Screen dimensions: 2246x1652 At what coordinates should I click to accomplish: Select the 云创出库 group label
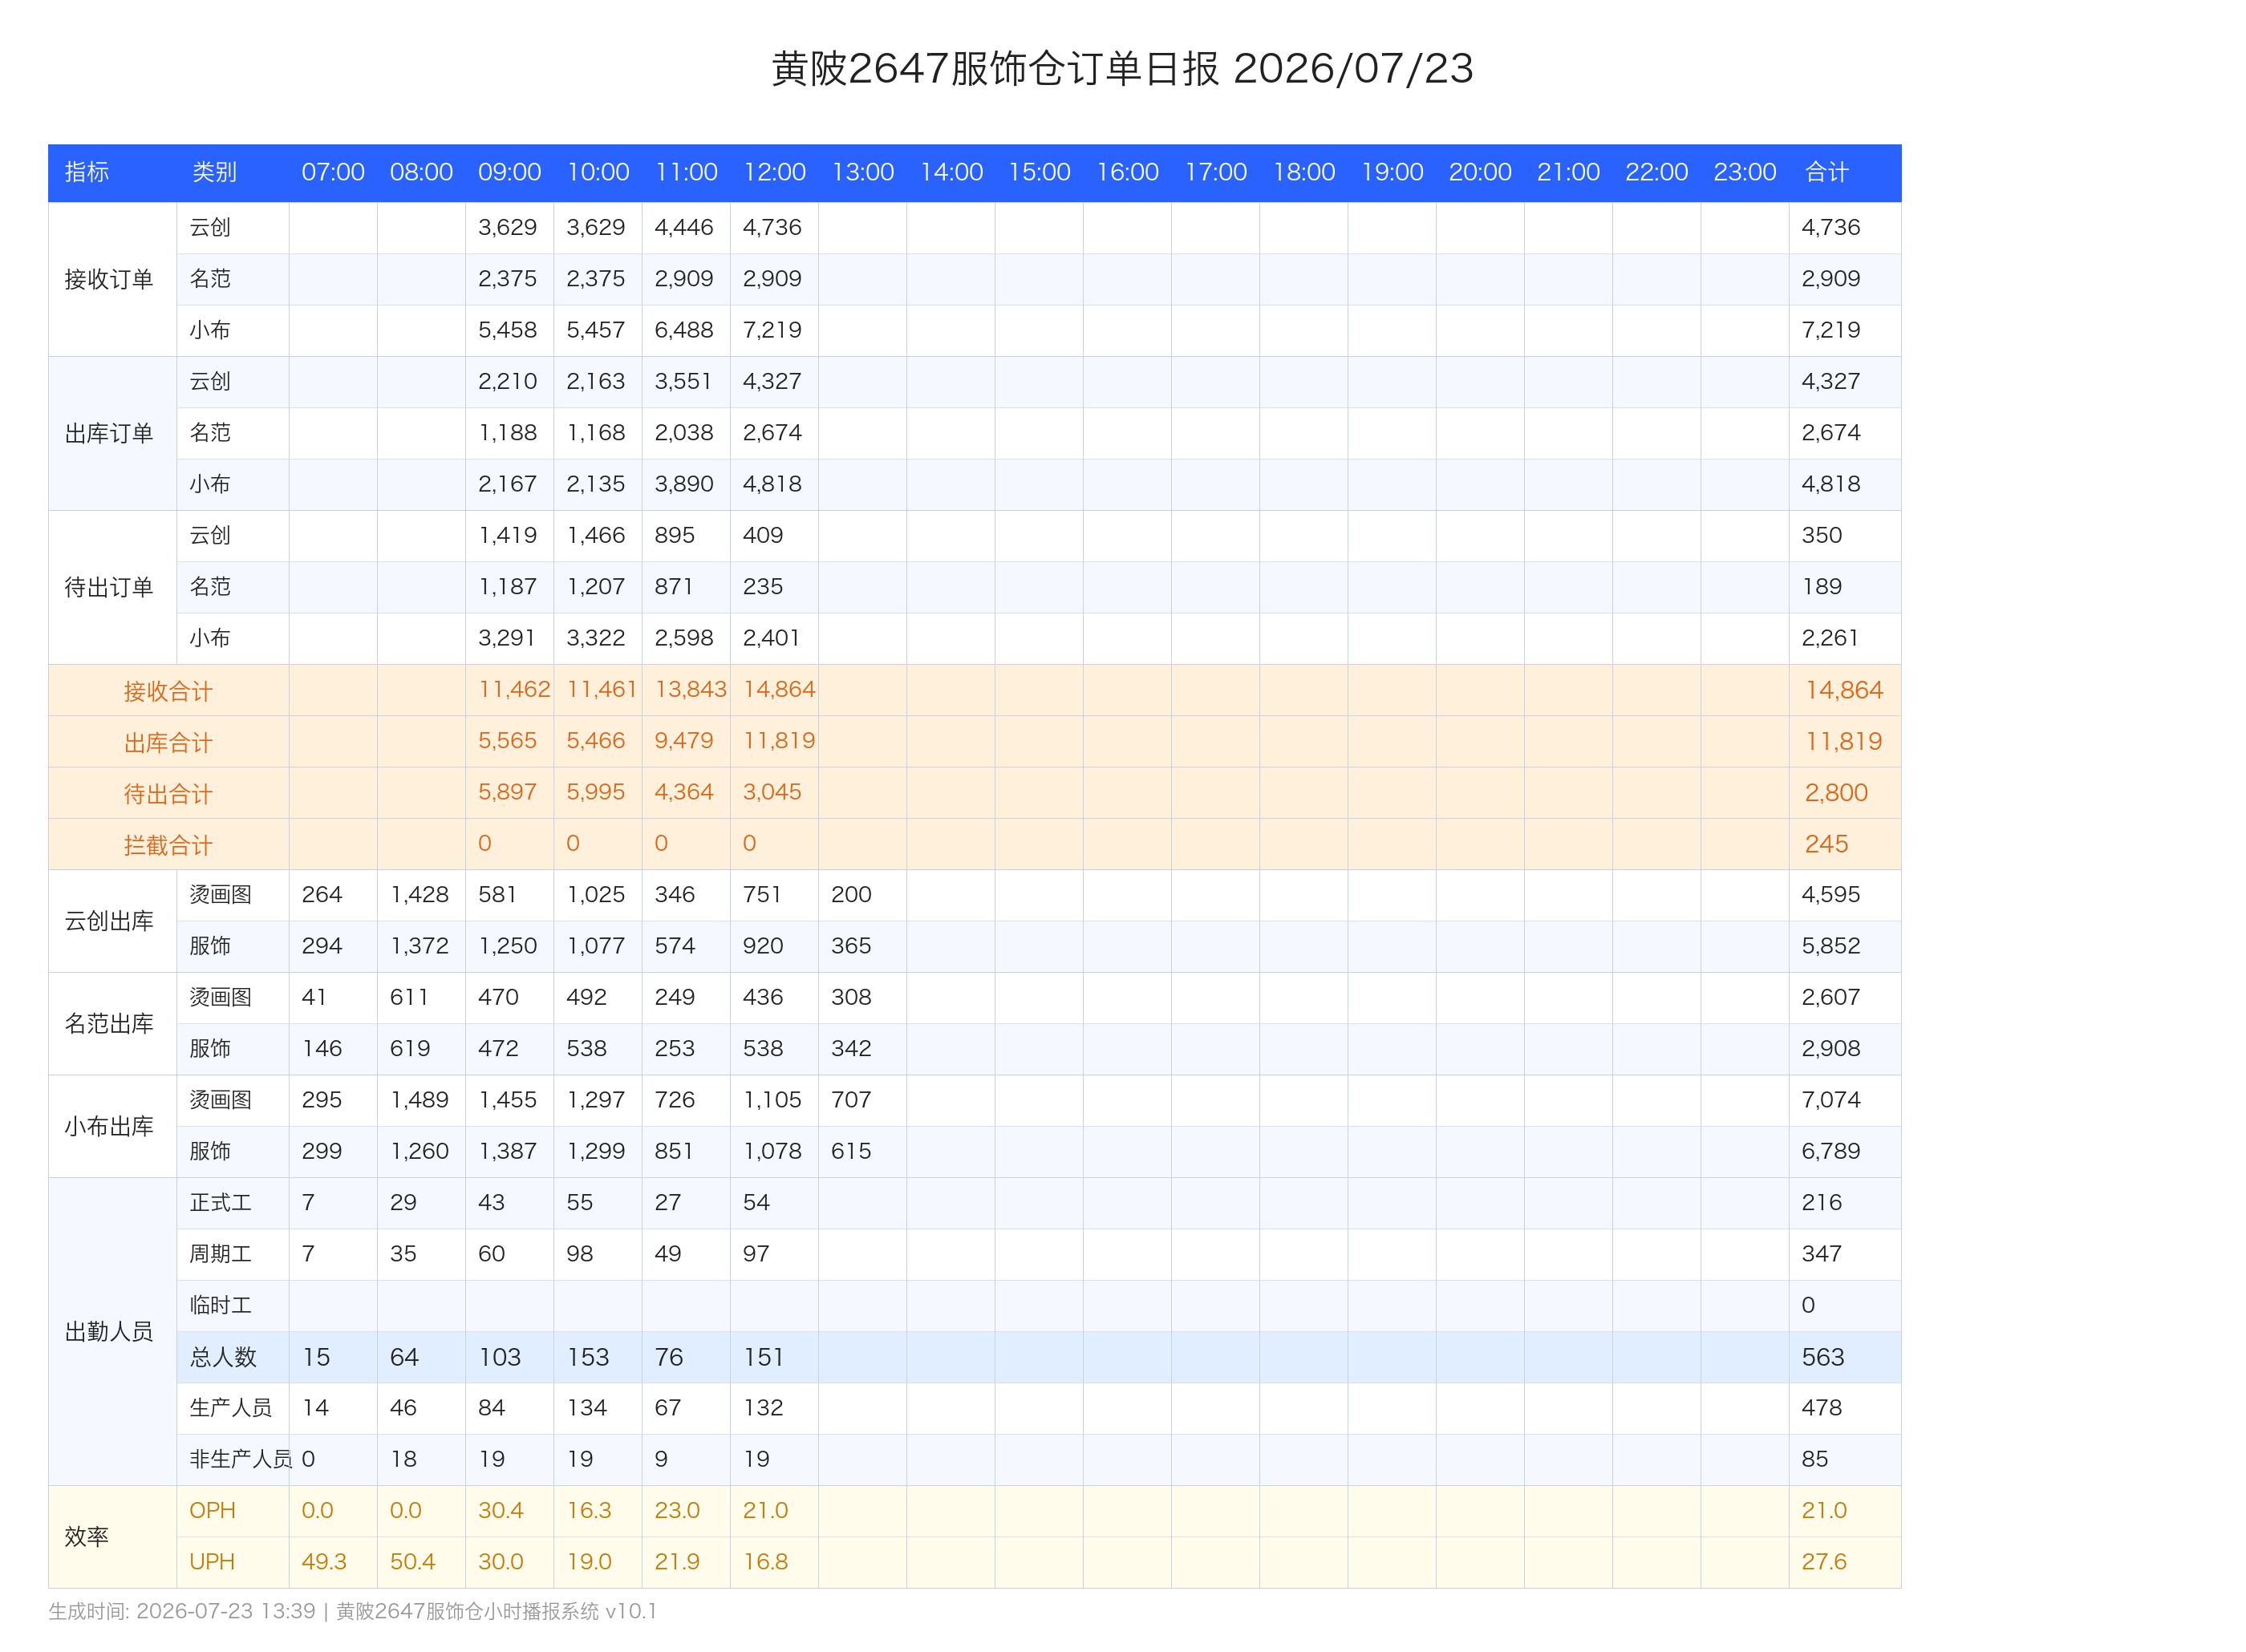coord(109,921)
